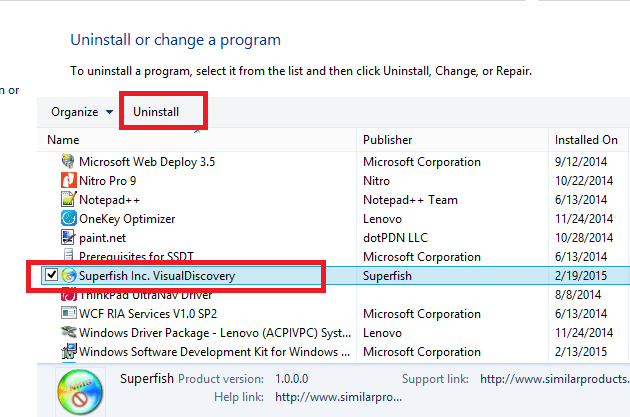This screenshot has width=630, height=417.
Task: Click the OneKey Optimizer icon
Action: (x=68, y=219)
